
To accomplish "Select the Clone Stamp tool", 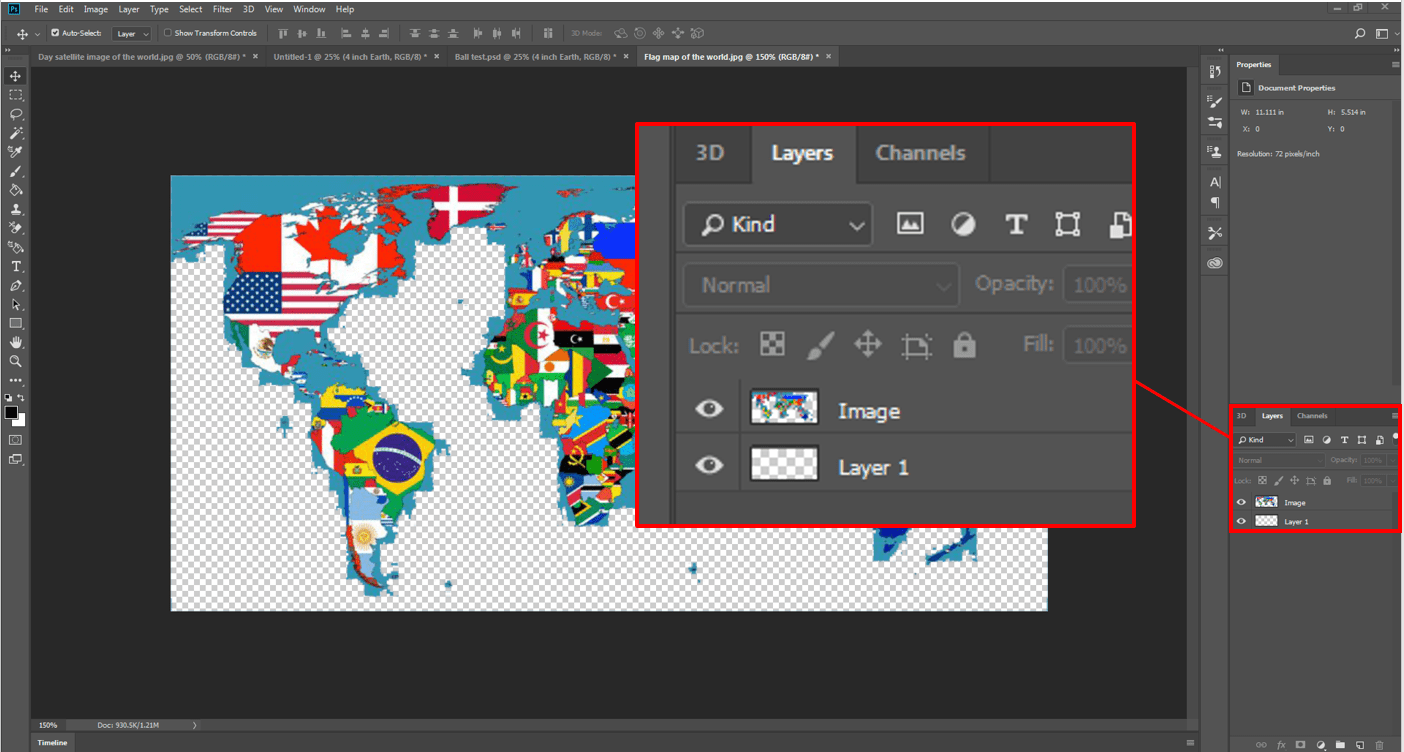I will (15, 209).
